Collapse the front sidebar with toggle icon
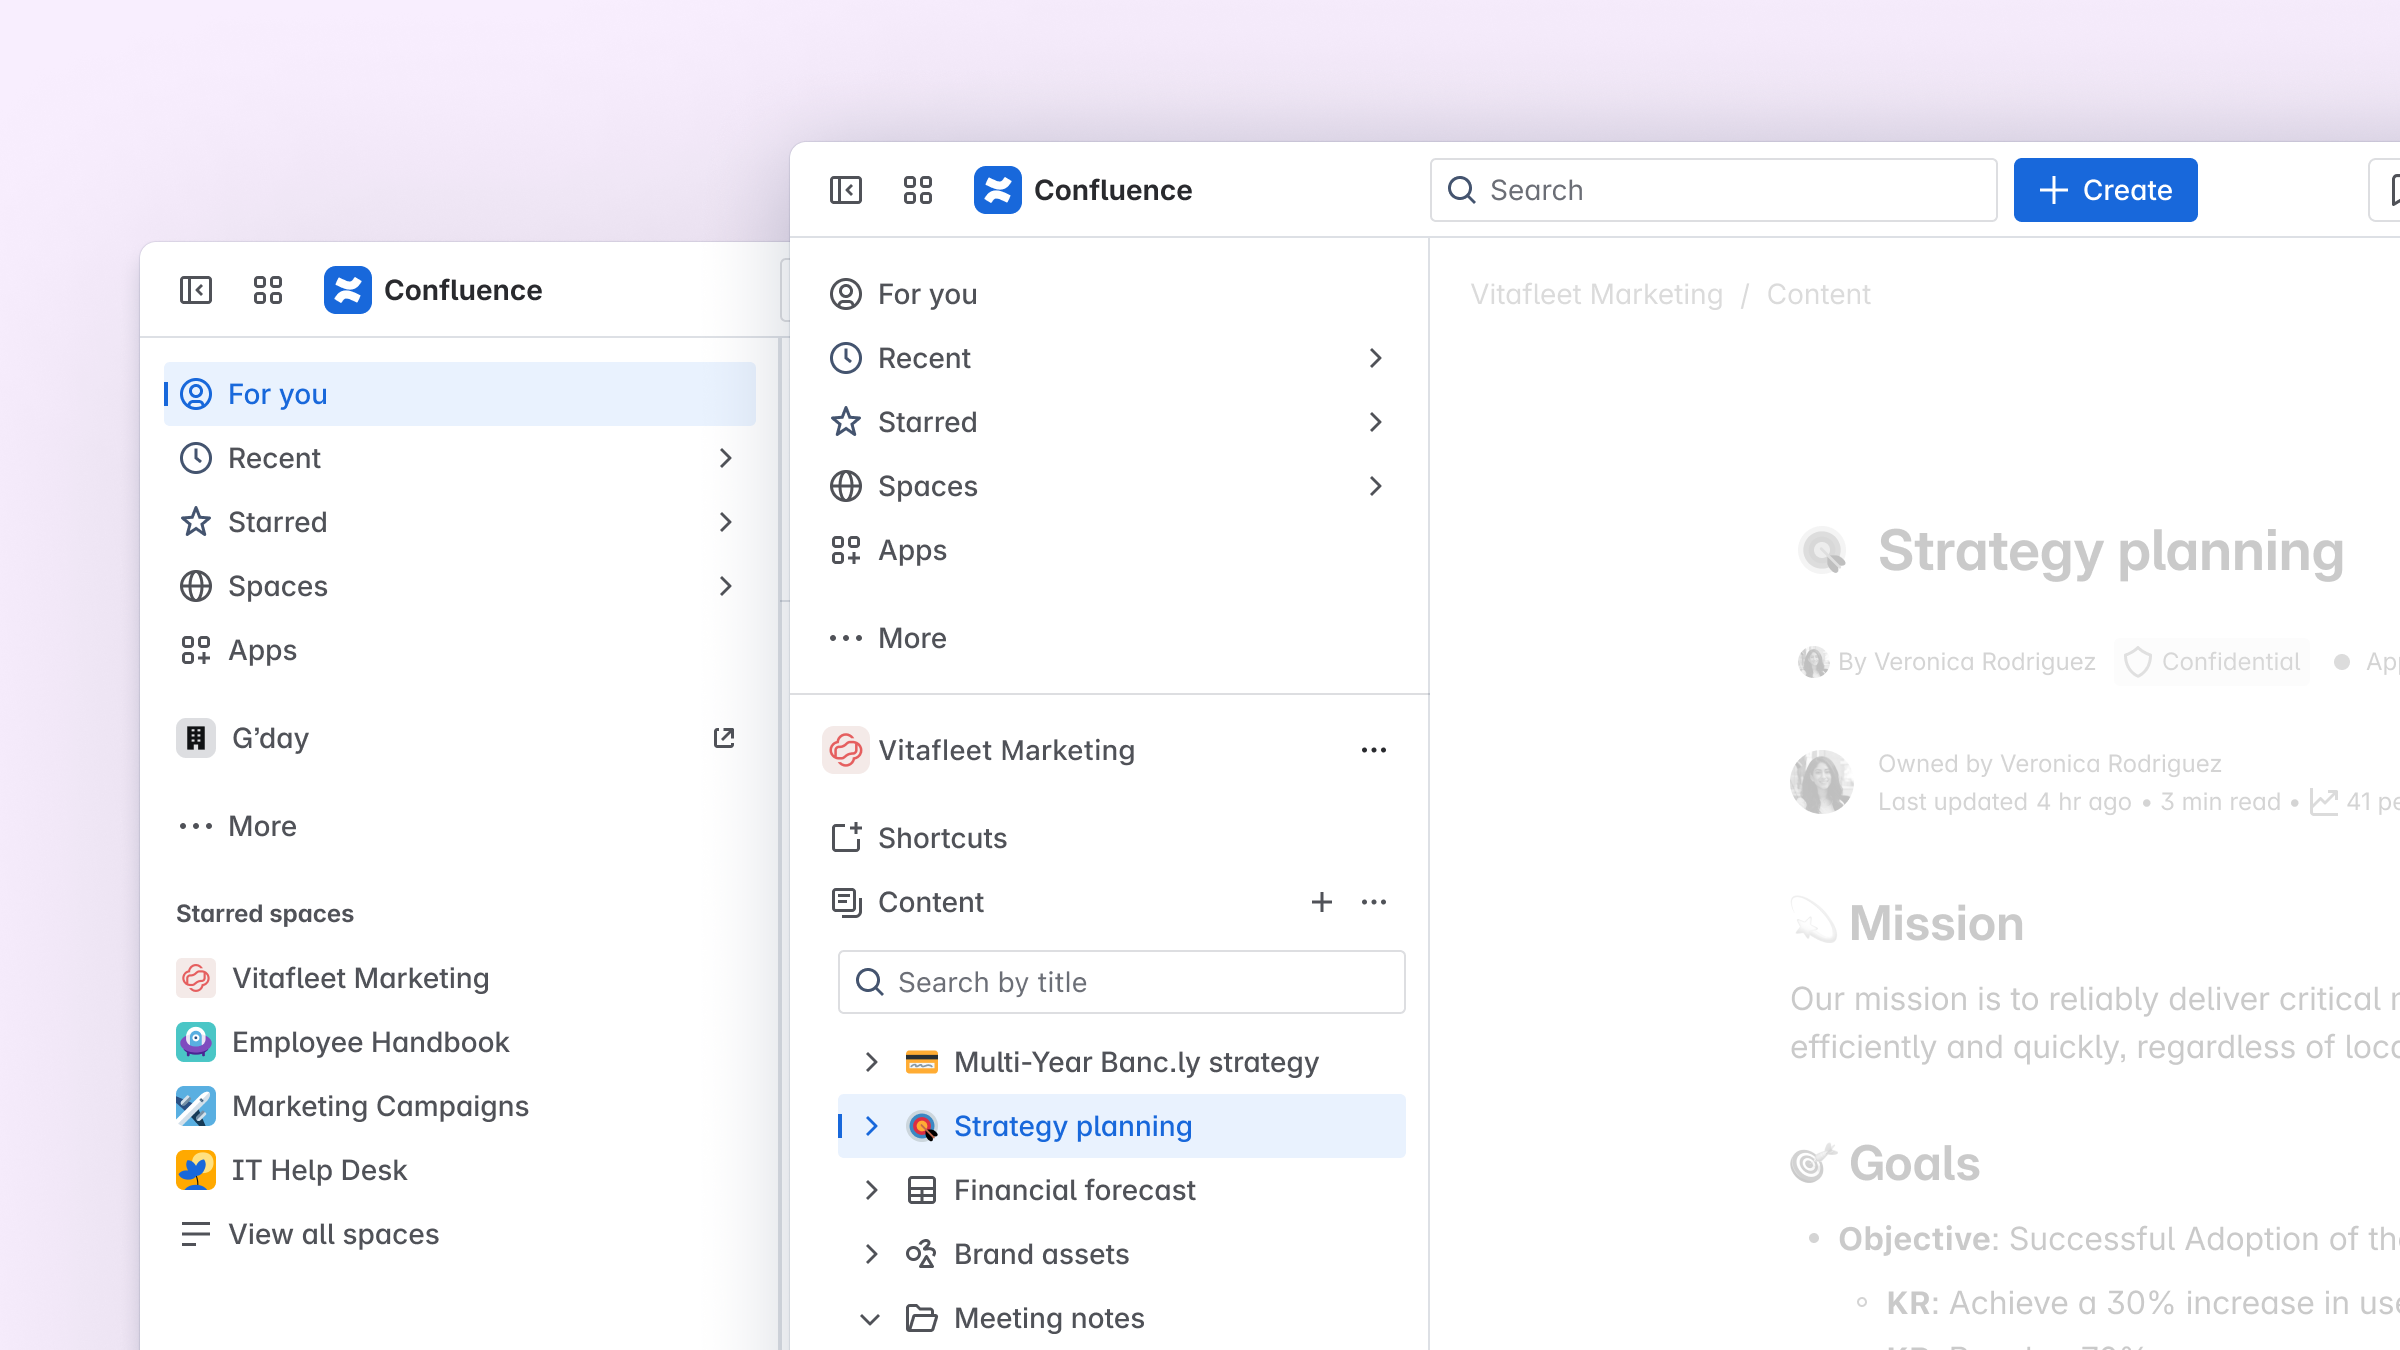Image resolution: width=2400 pixels, height=1350 pixels. tap(846, 190)
